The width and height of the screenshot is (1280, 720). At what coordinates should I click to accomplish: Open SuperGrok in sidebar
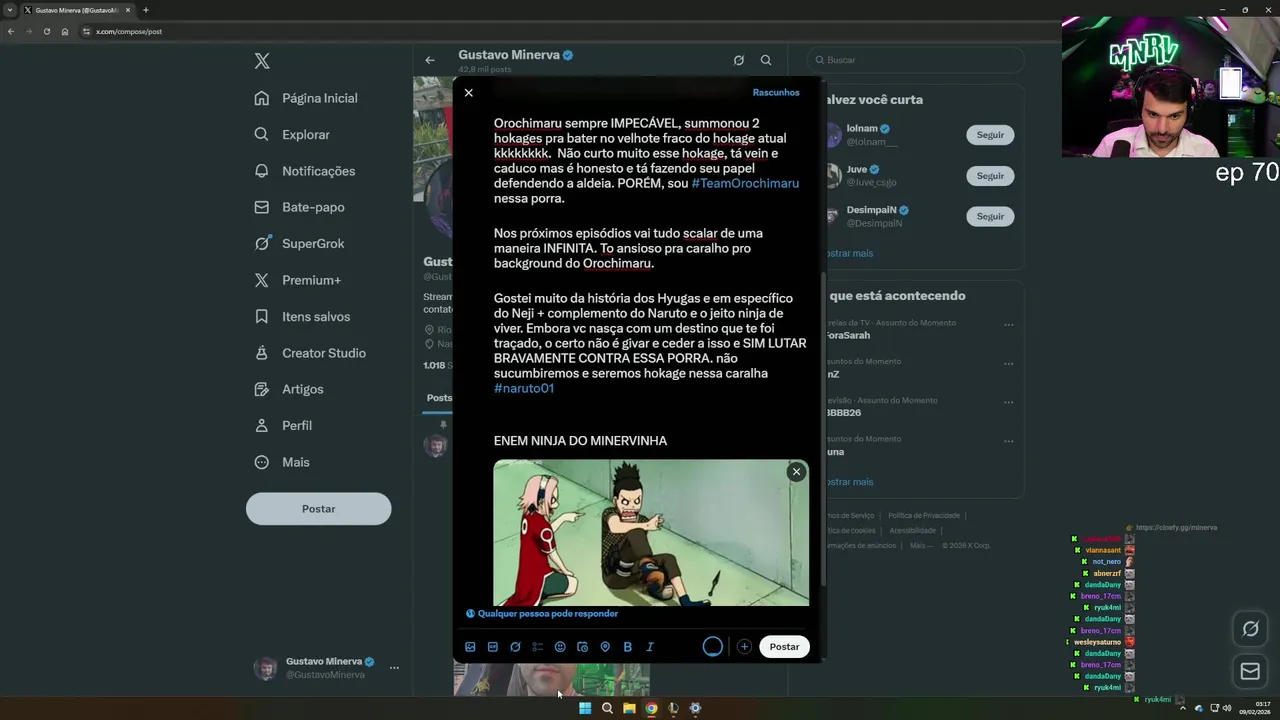[299, 243]
